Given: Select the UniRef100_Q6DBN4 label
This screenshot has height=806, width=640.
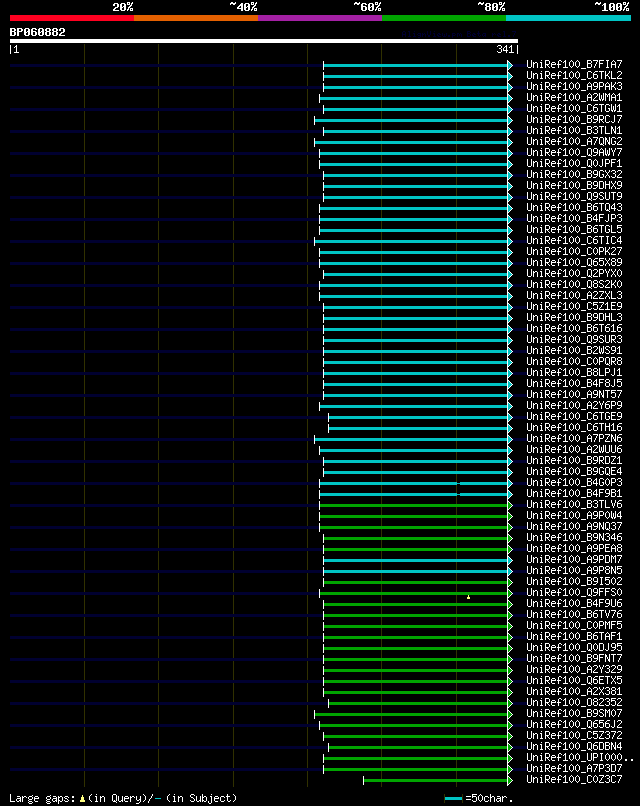Looking at the screenshot, I should tap(574, 746).
